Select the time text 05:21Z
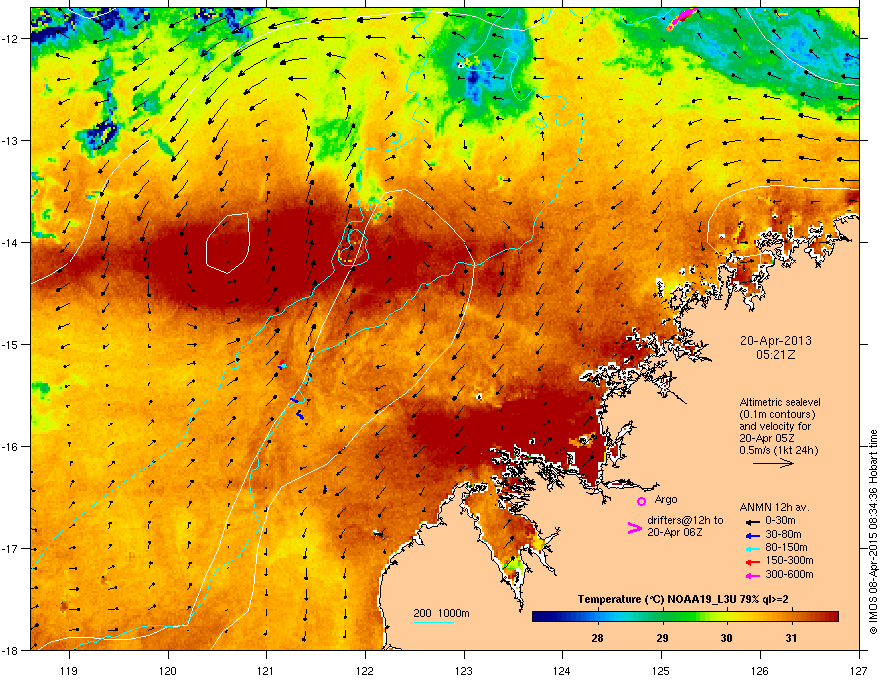The image size is (880, 680). click(776, 355)
